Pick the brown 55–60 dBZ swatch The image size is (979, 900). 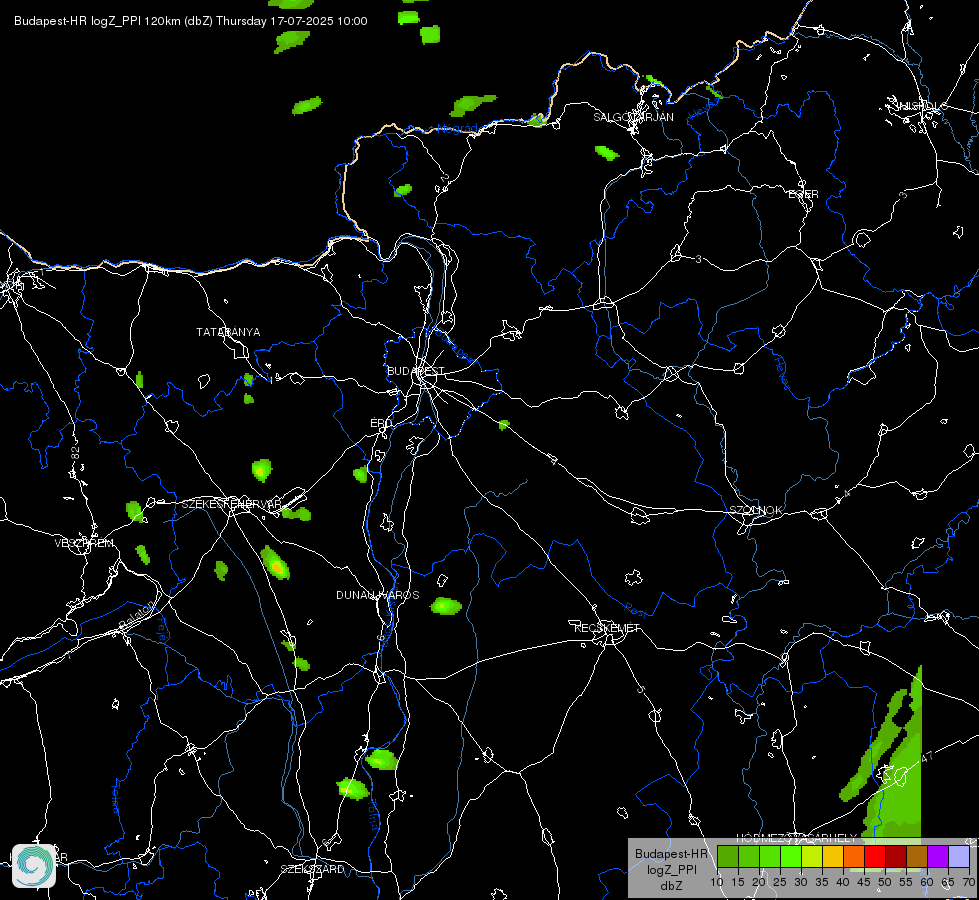coord(917,856)
